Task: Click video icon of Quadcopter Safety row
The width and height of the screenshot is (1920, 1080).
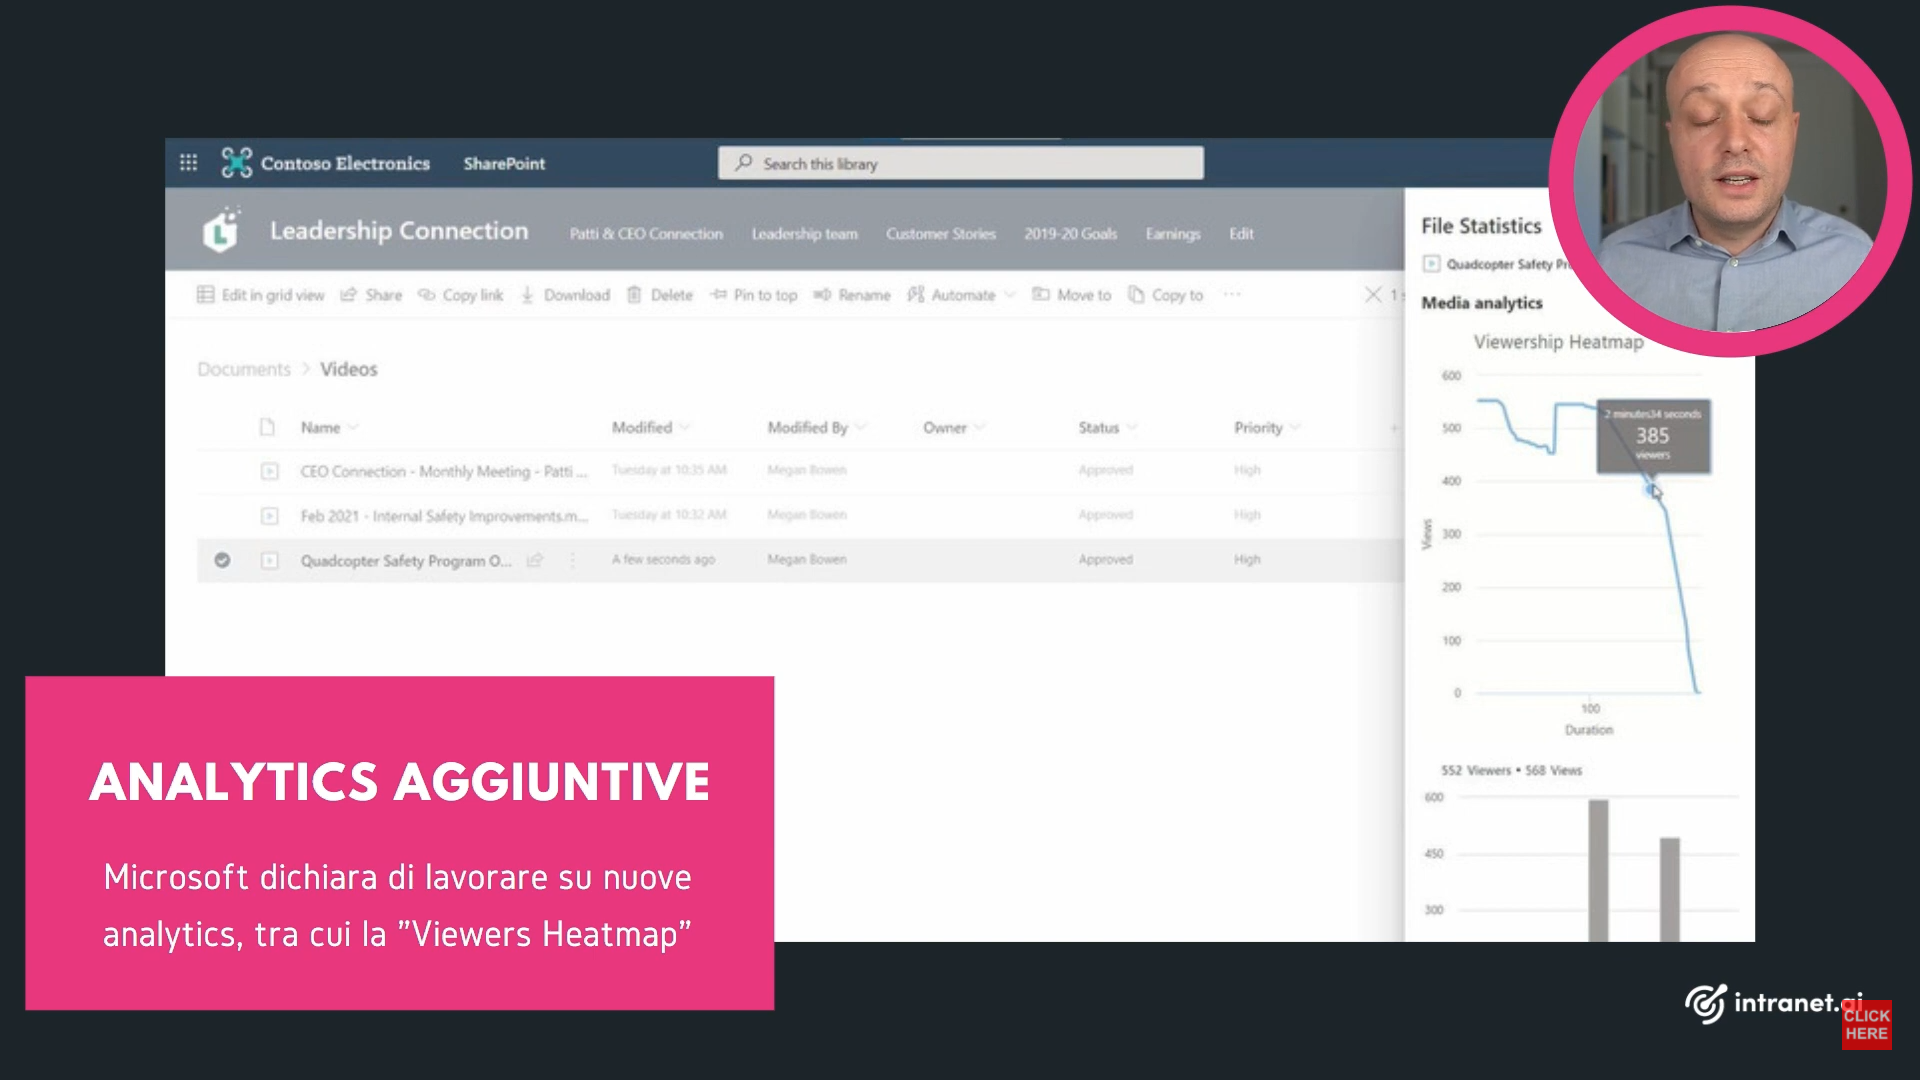Action: pyautogui.click(x=269, y=561)
